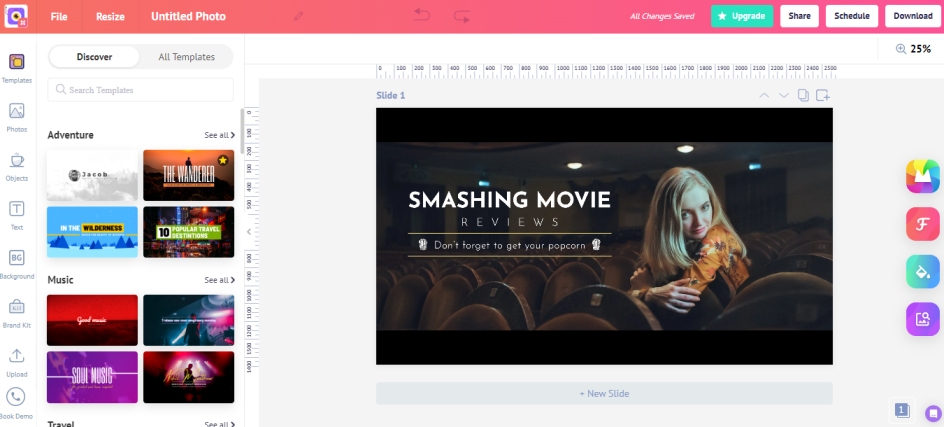Select the Jacob white template thumbnail
This screenshot has height=427, width=944.
[x=92, y=175]
